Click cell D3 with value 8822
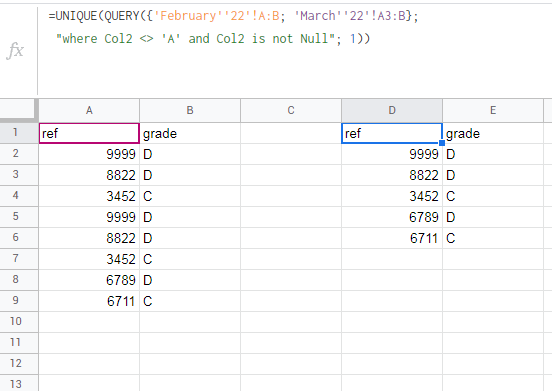This screenshot has width=552, height=391. [x=392, y=175]
